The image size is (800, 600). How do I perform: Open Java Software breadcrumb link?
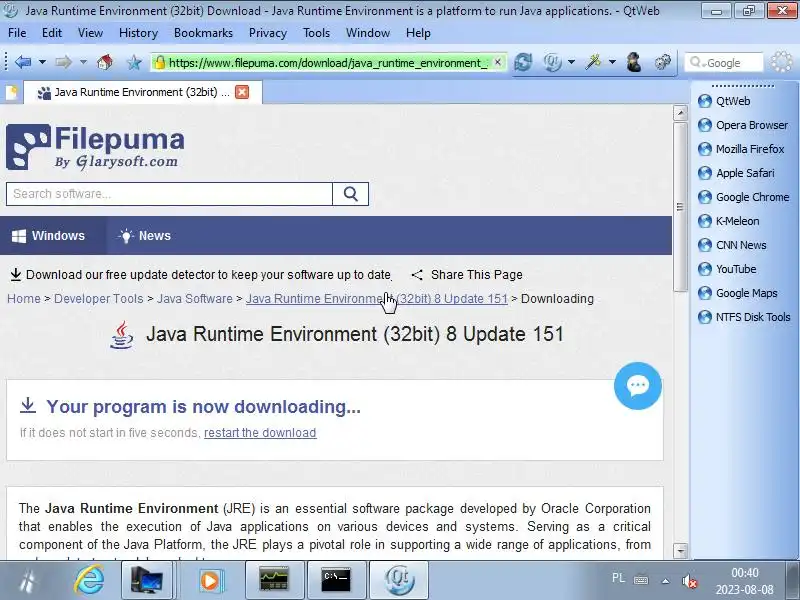(194, 298)
